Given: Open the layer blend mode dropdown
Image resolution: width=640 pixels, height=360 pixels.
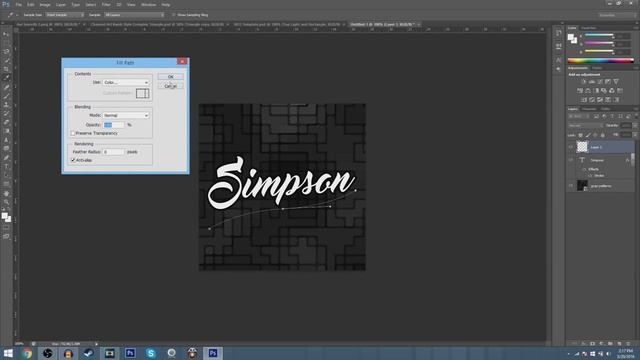Looking at the screenshot, I should pyautogui.click(x=585, y=126).
